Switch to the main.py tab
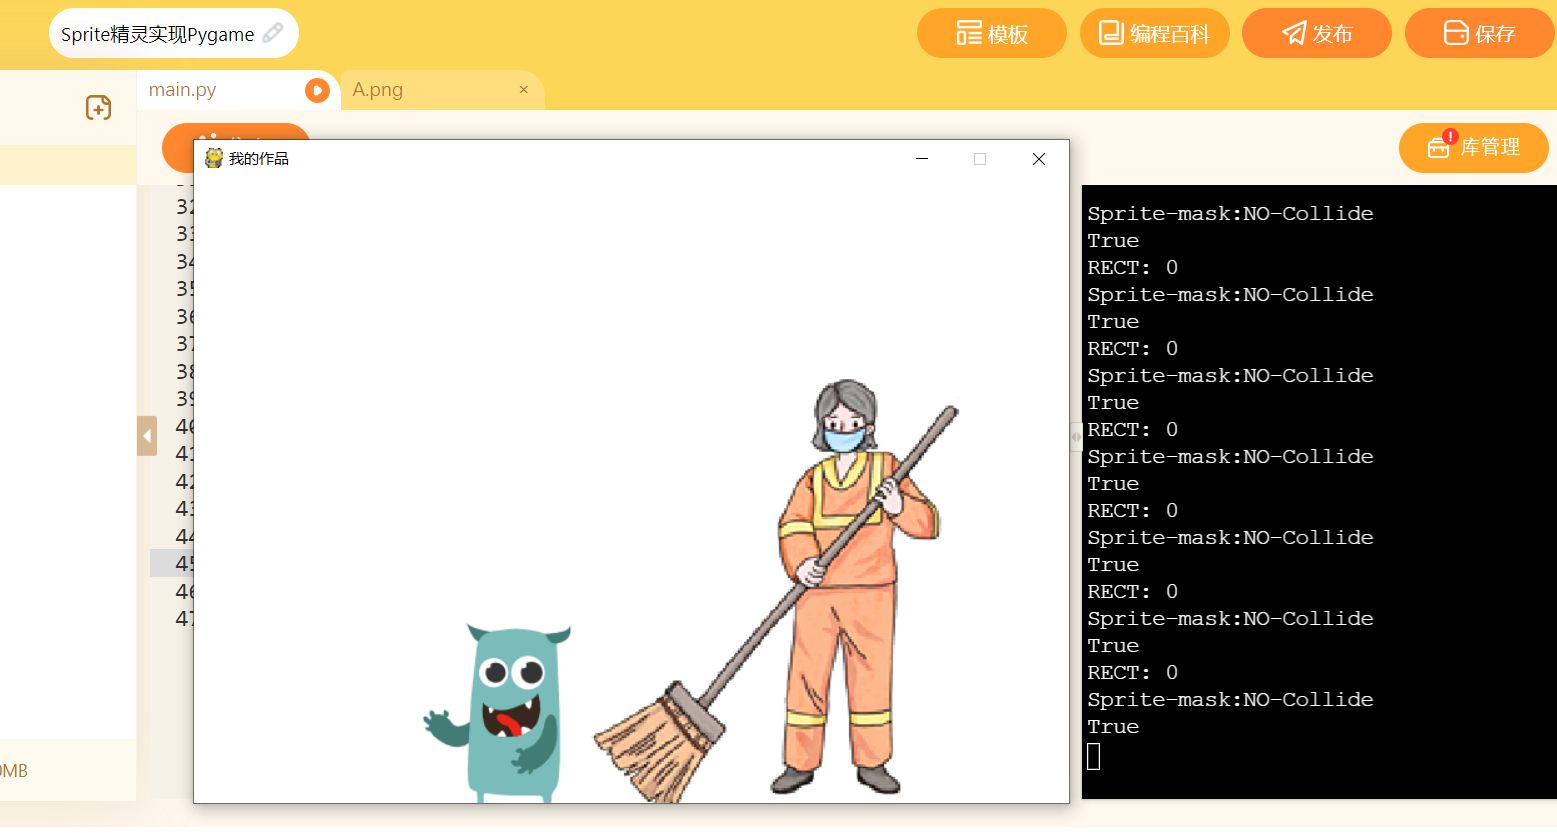Image resolution: width=1557 pixels, height=834 pixels. (183, 90)
